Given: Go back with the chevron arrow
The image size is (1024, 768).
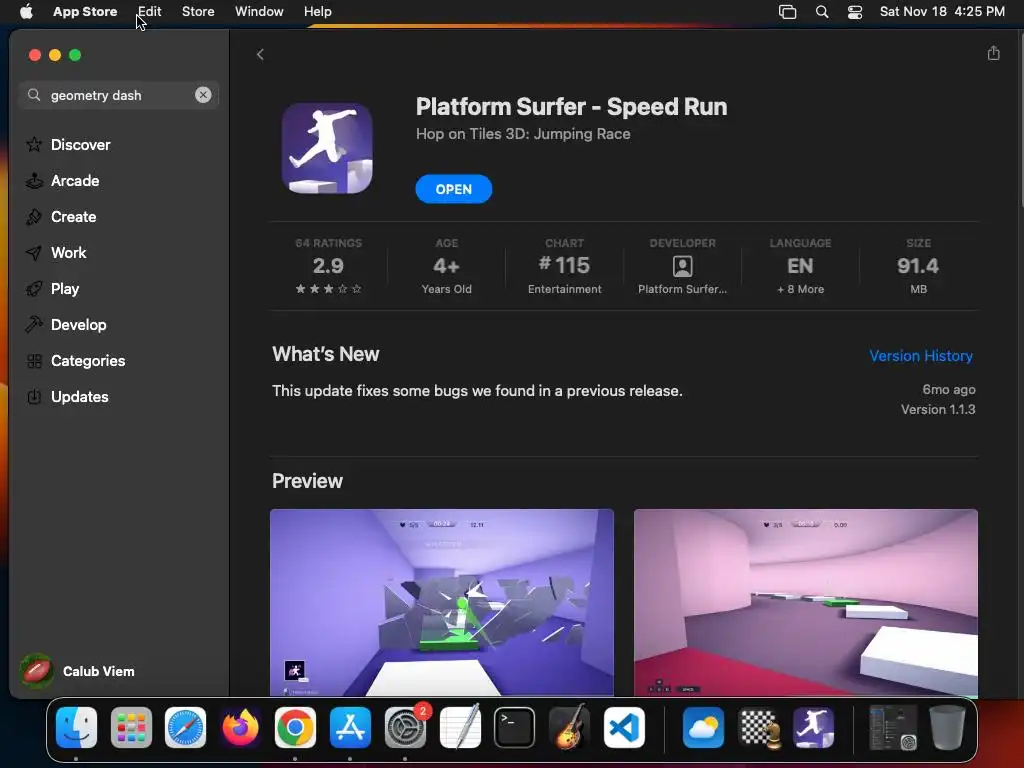Looking at the screenshot, I should (260, 54).
